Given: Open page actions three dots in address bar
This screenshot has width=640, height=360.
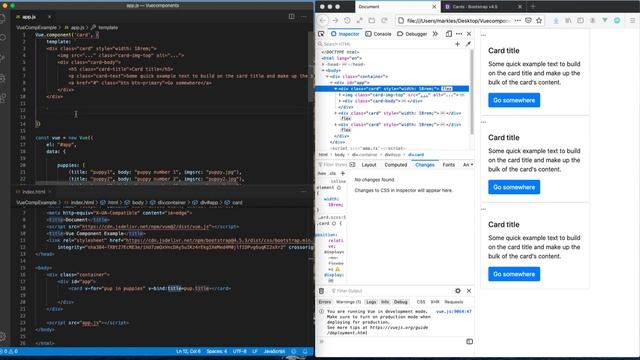Looking at the screenshot, I should [518, 20].
